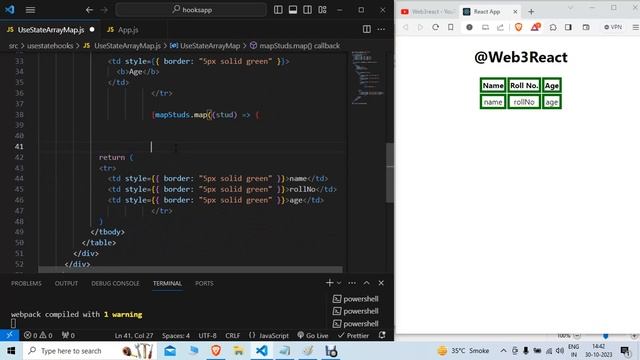Toggle secondary side bar layout icon
This screenshot has width=640, height=360.
click(307, 10)
